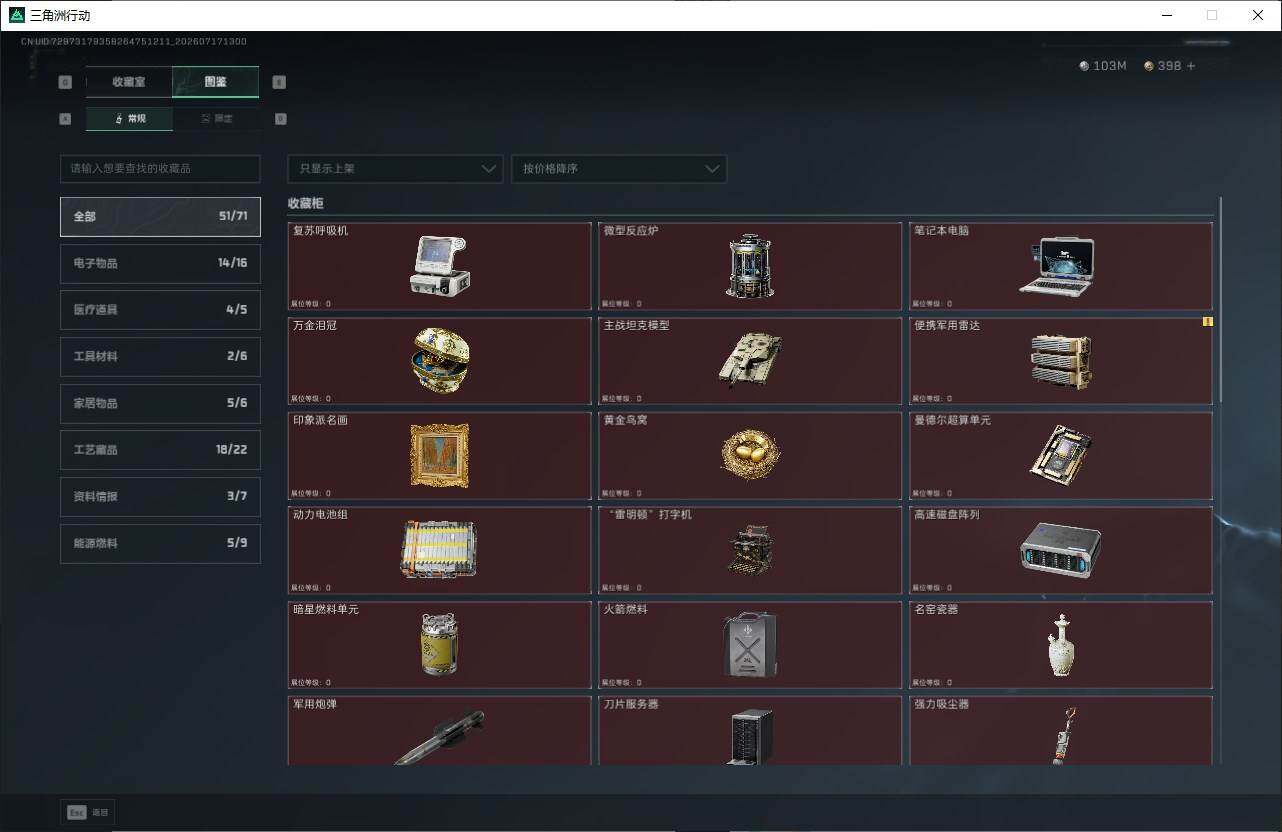This screenshot has height=832, width=1282.
Task: Select the 电子物品 category
Action: click(x=160, y=263)
